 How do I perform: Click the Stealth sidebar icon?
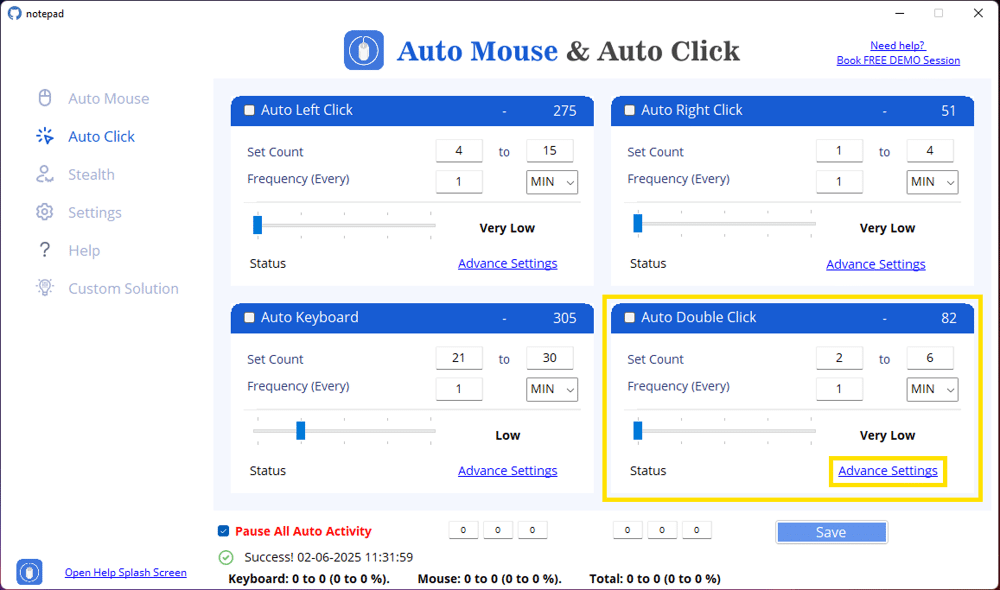tap(44, 174)
